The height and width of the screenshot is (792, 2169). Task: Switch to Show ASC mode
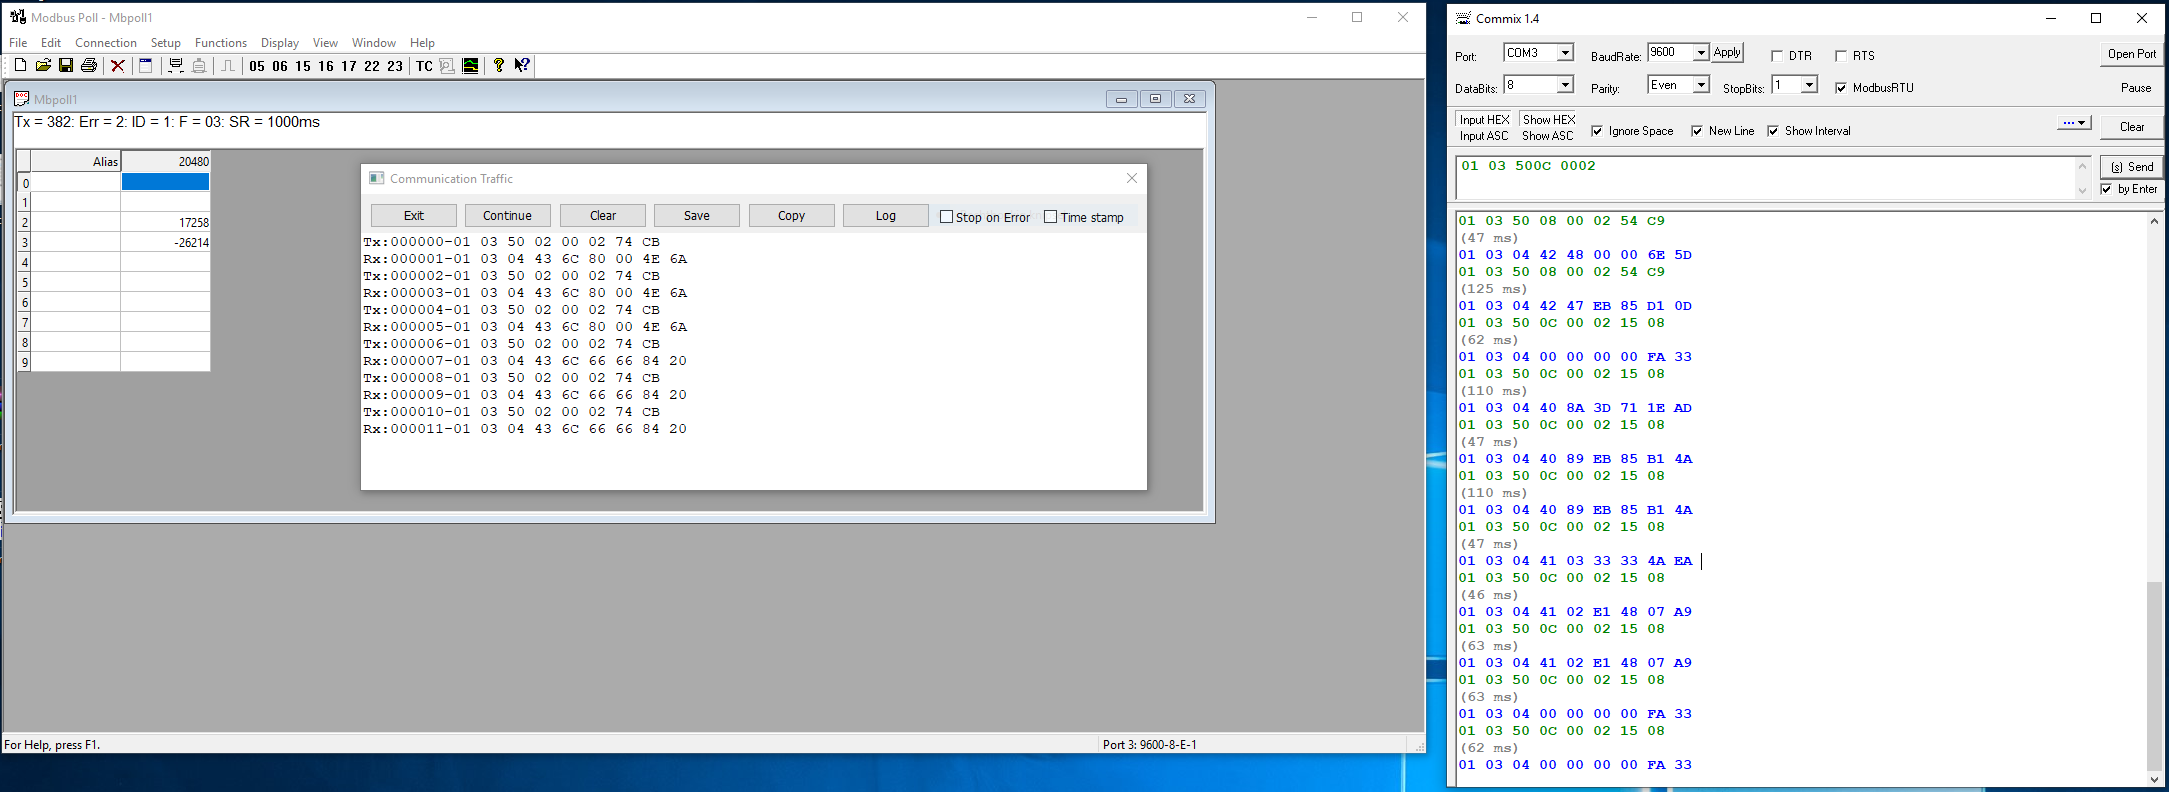pyautogui.click(x=1548, y=136)
